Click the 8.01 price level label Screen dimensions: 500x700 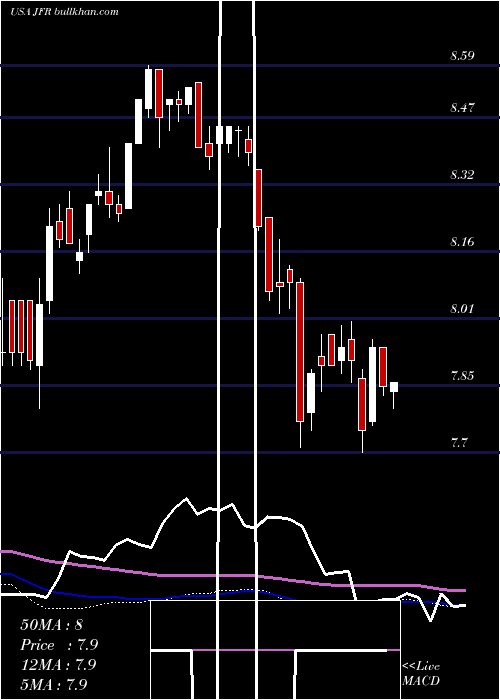462,309
